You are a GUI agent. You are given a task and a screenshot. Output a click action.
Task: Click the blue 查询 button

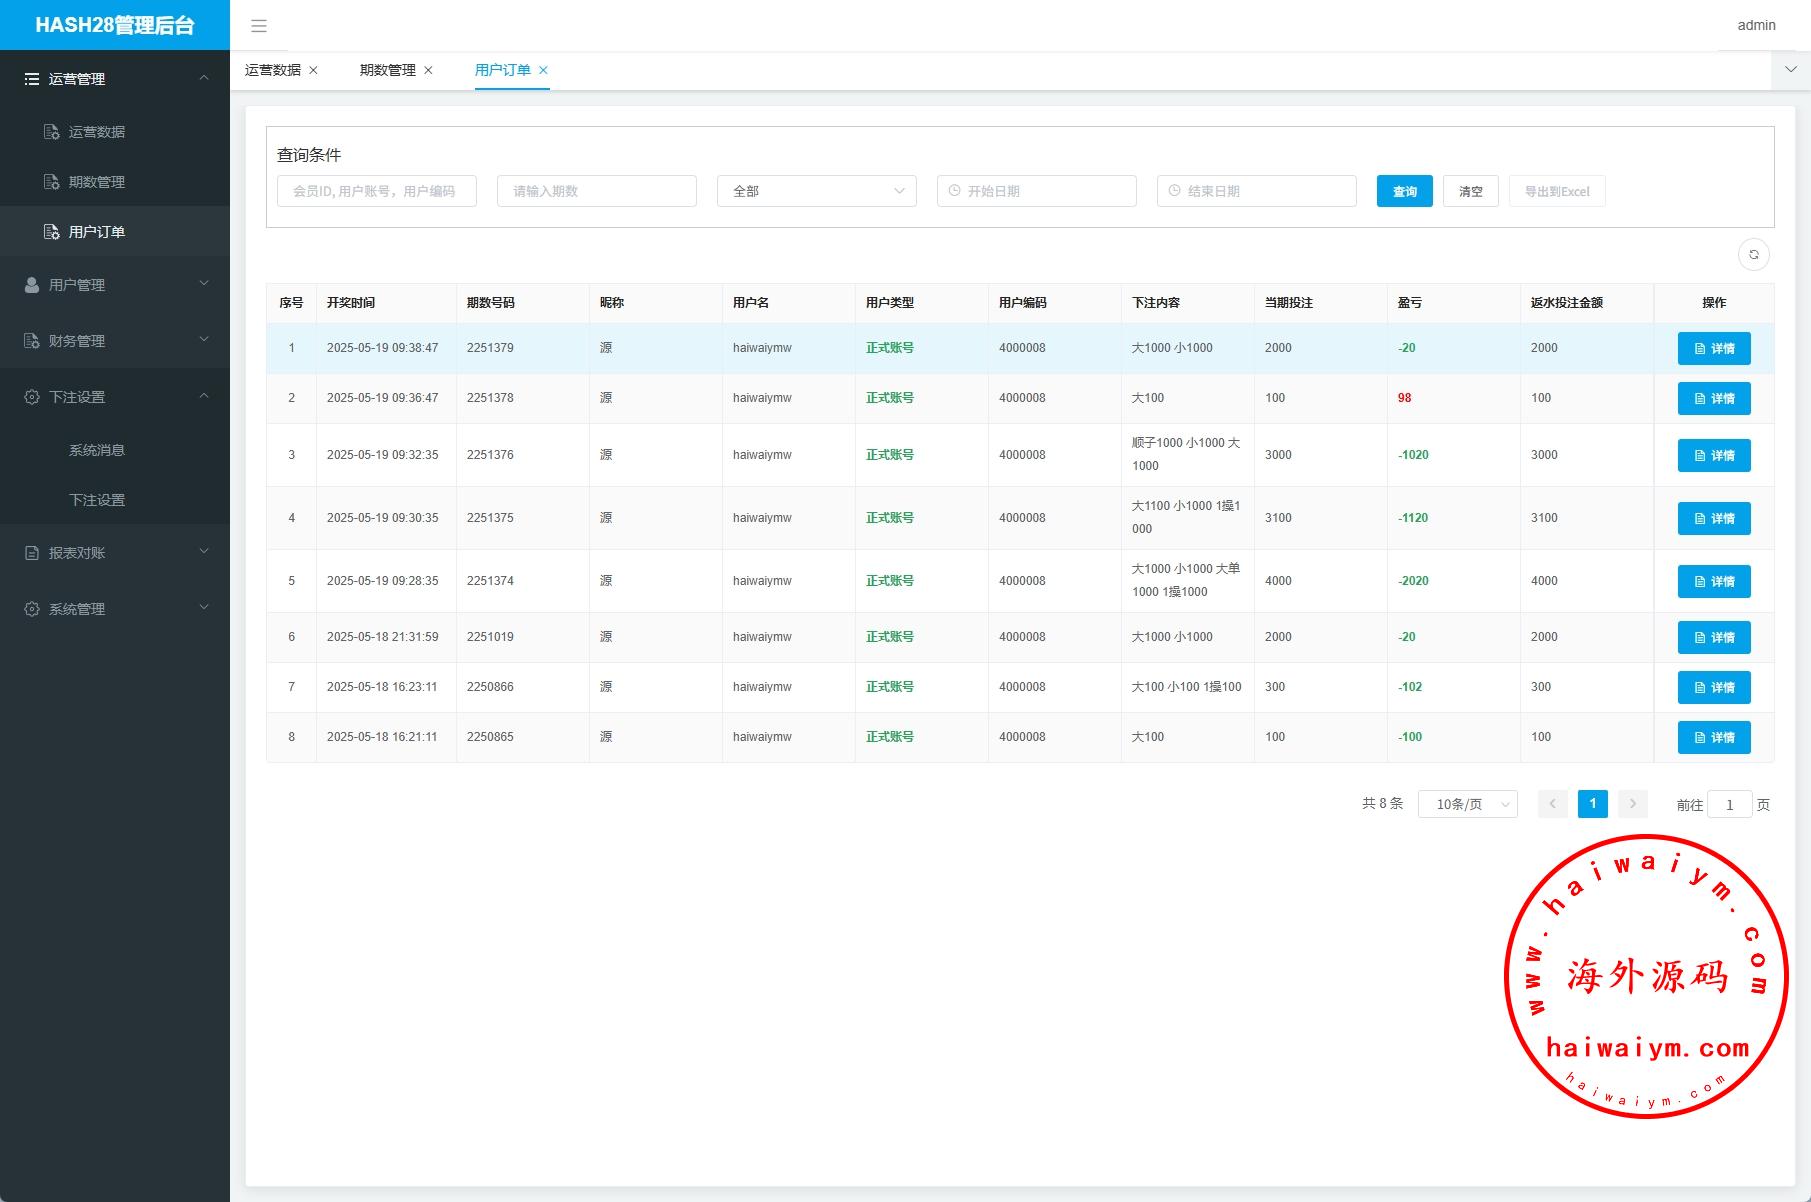(x=1404, y=191)
